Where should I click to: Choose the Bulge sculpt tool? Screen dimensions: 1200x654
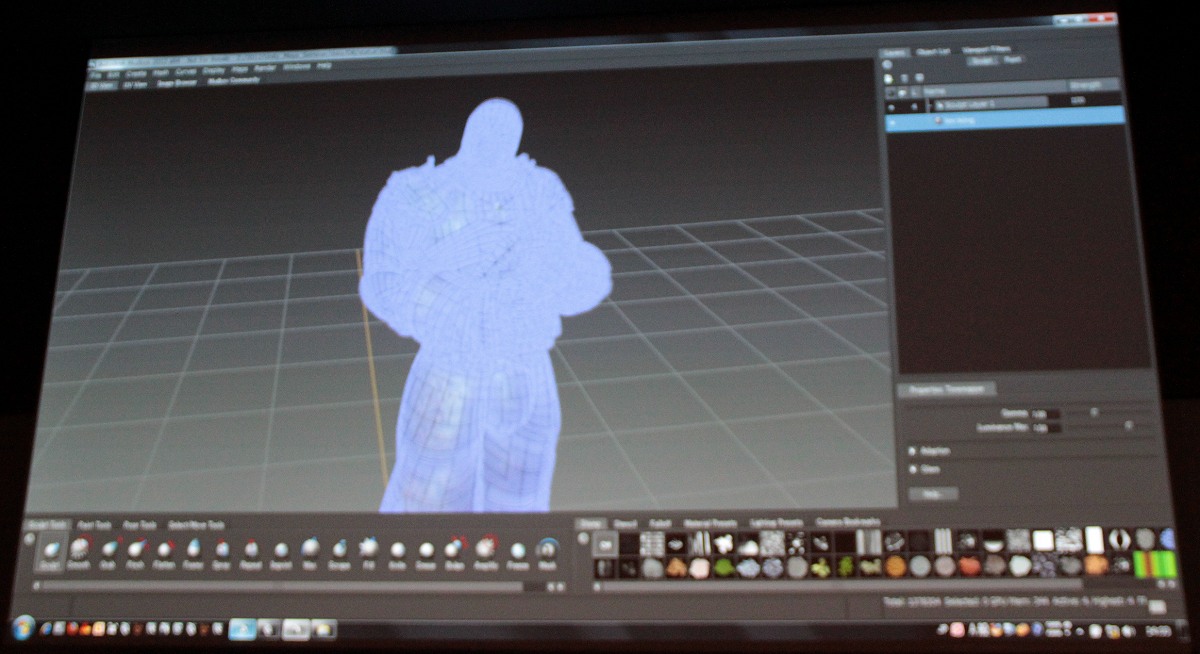(455, 548)
